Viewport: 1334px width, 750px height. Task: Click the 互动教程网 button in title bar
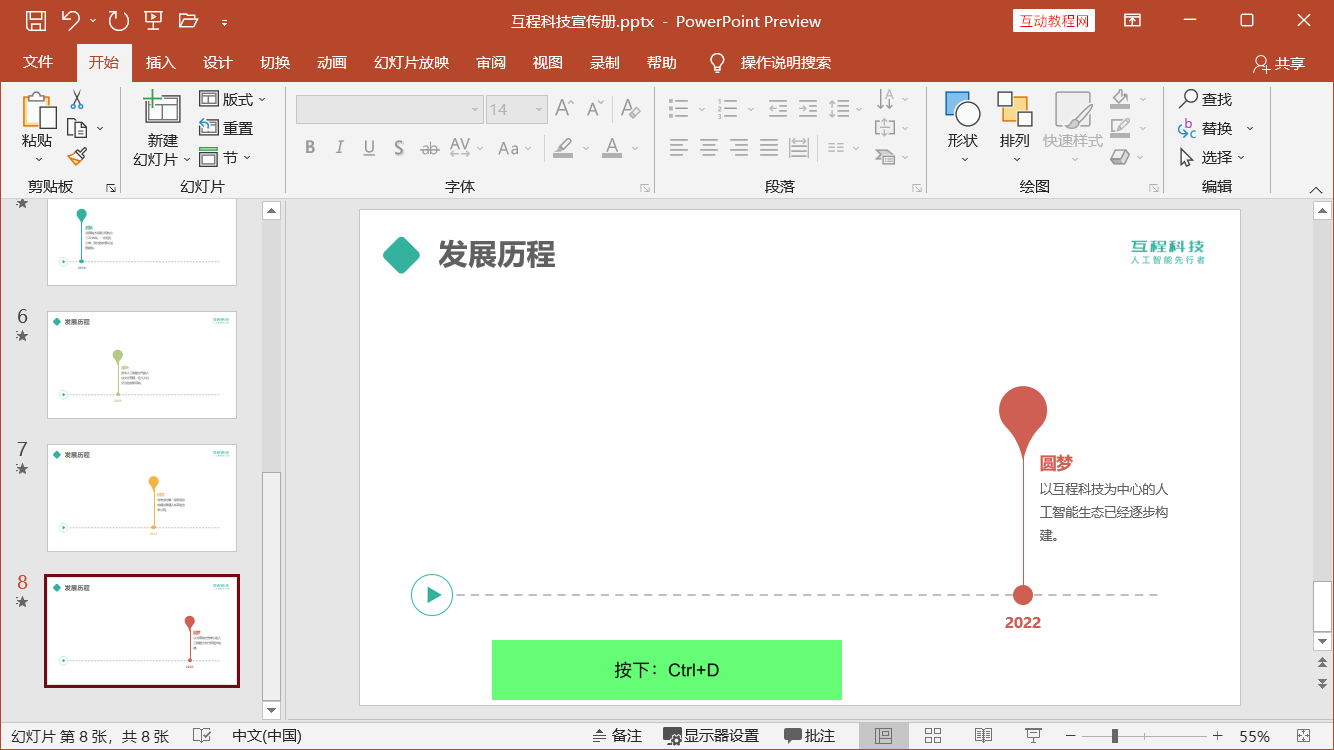point(1054,21)
